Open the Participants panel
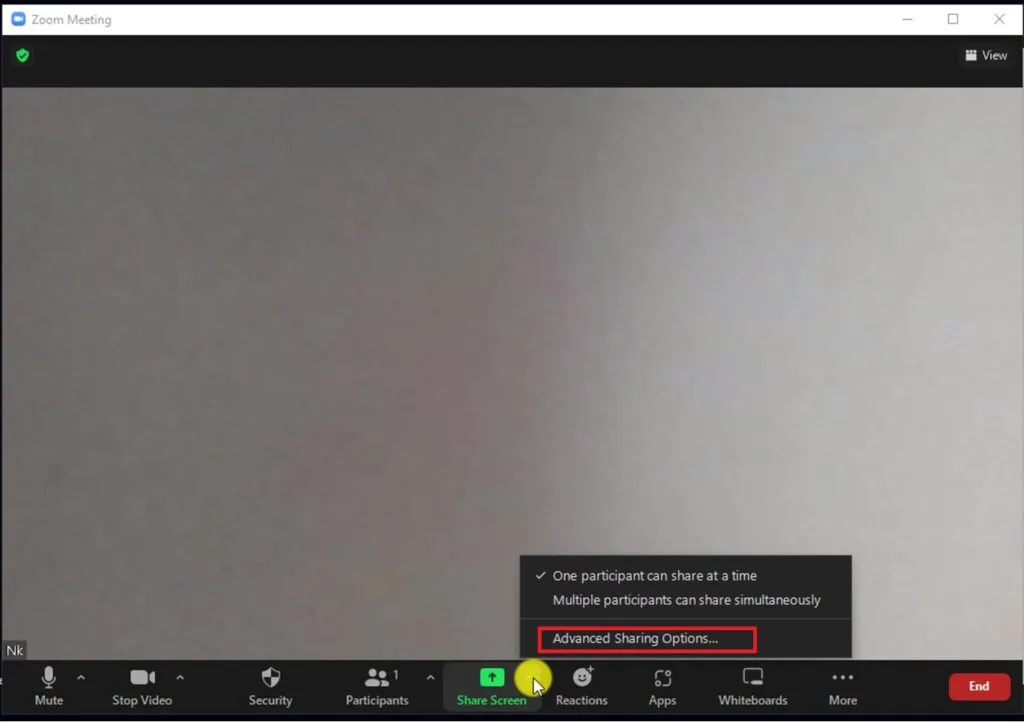 376,686
